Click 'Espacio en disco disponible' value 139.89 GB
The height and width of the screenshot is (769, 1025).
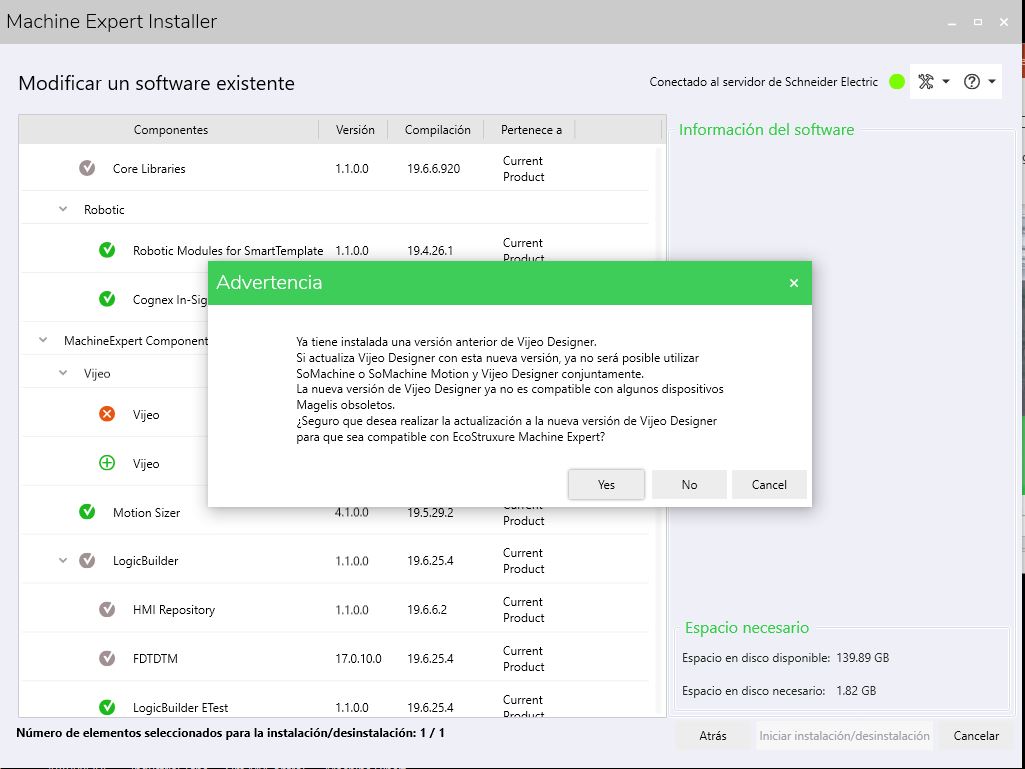[863, 658]
